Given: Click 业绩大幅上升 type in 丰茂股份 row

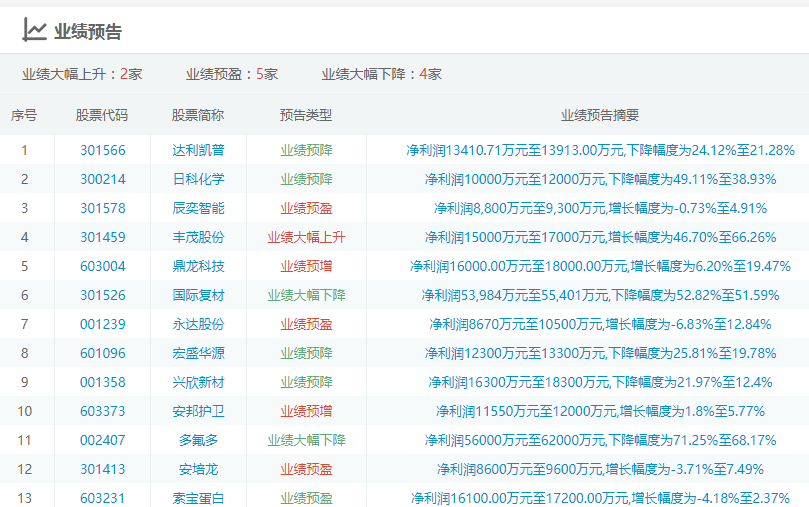Looking at the screenshot, I should pyautogui.click(x=306, y=237).
